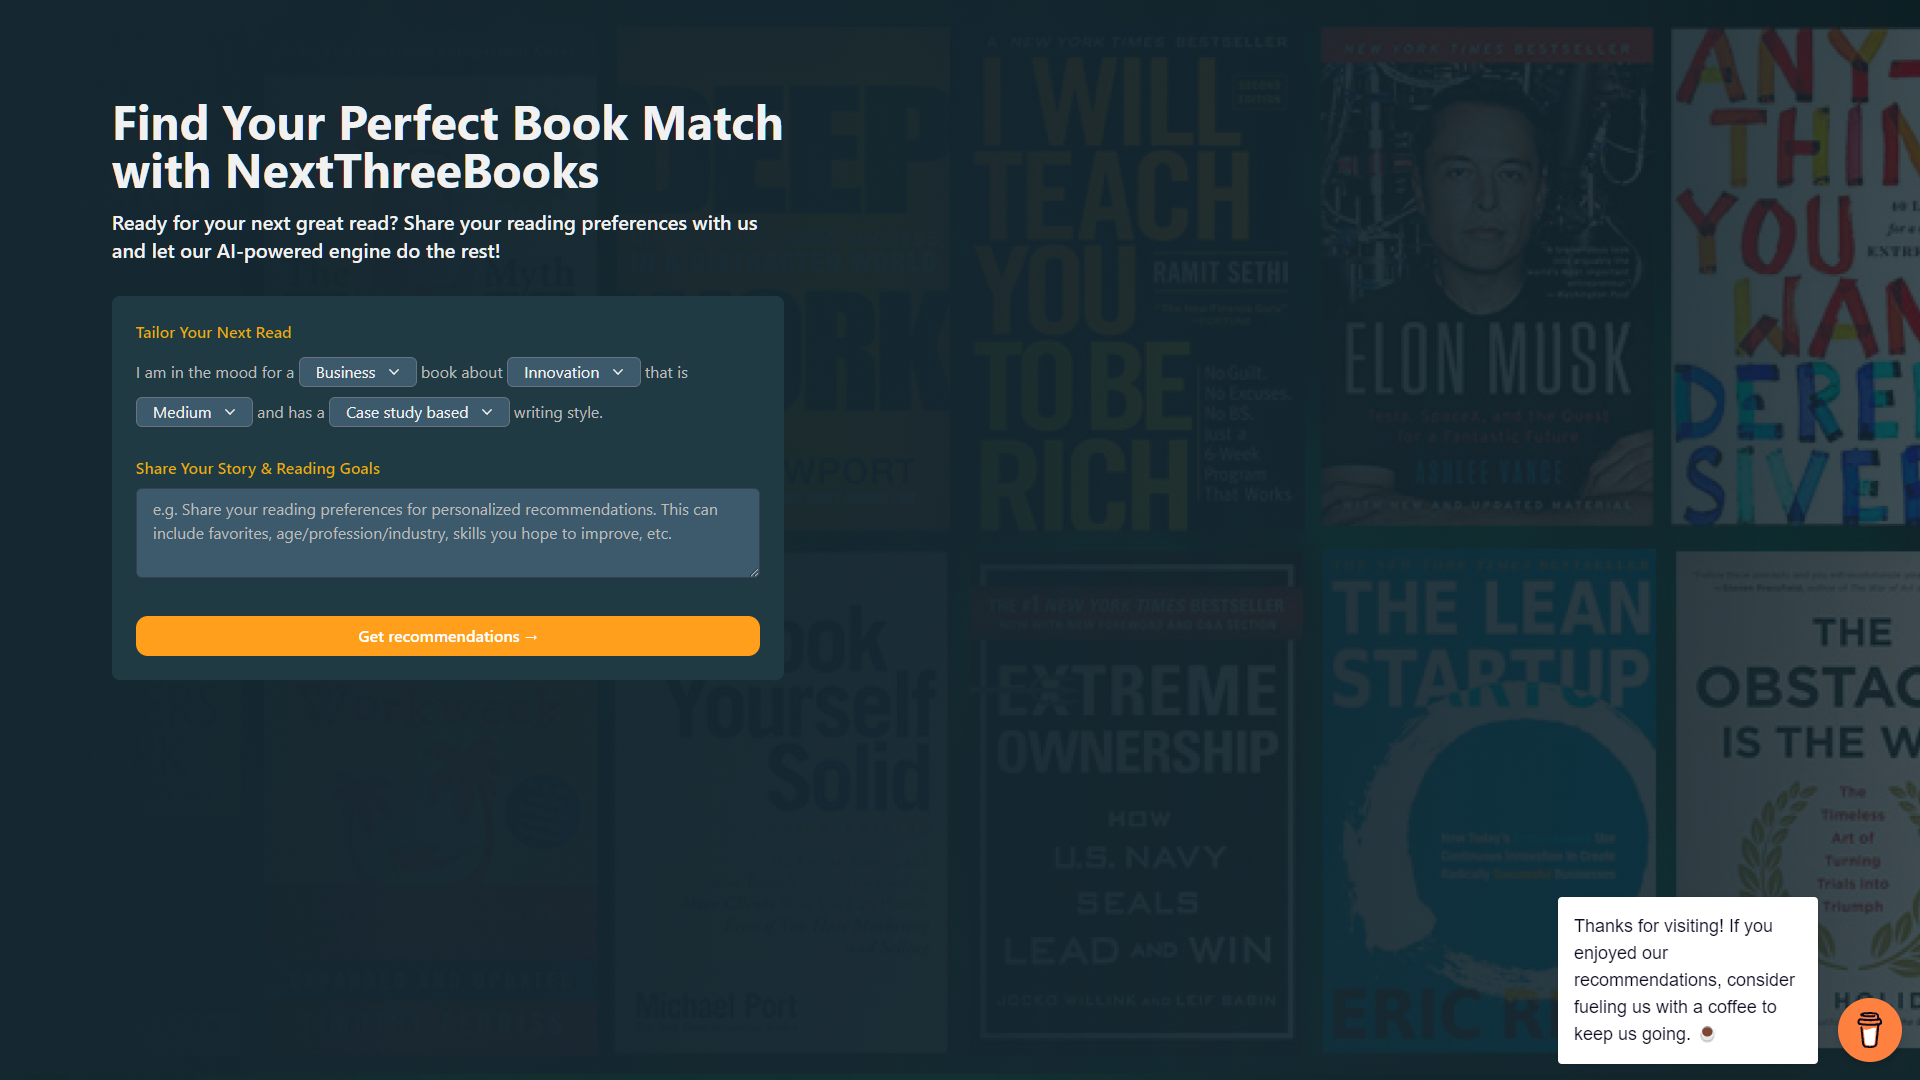Open the Medium book length dropdown
The width and height of the screenshot is (1920, 1080).
click(194, 412)
